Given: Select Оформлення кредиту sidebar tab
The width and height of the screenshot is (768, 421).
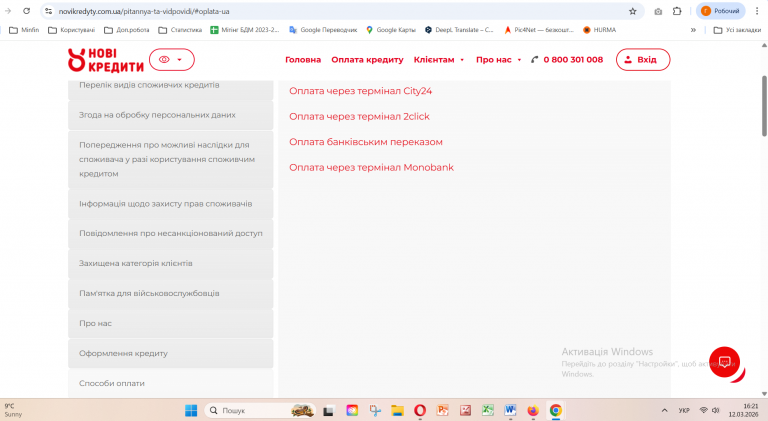Looking at the screenshot, I should point(170,353).
